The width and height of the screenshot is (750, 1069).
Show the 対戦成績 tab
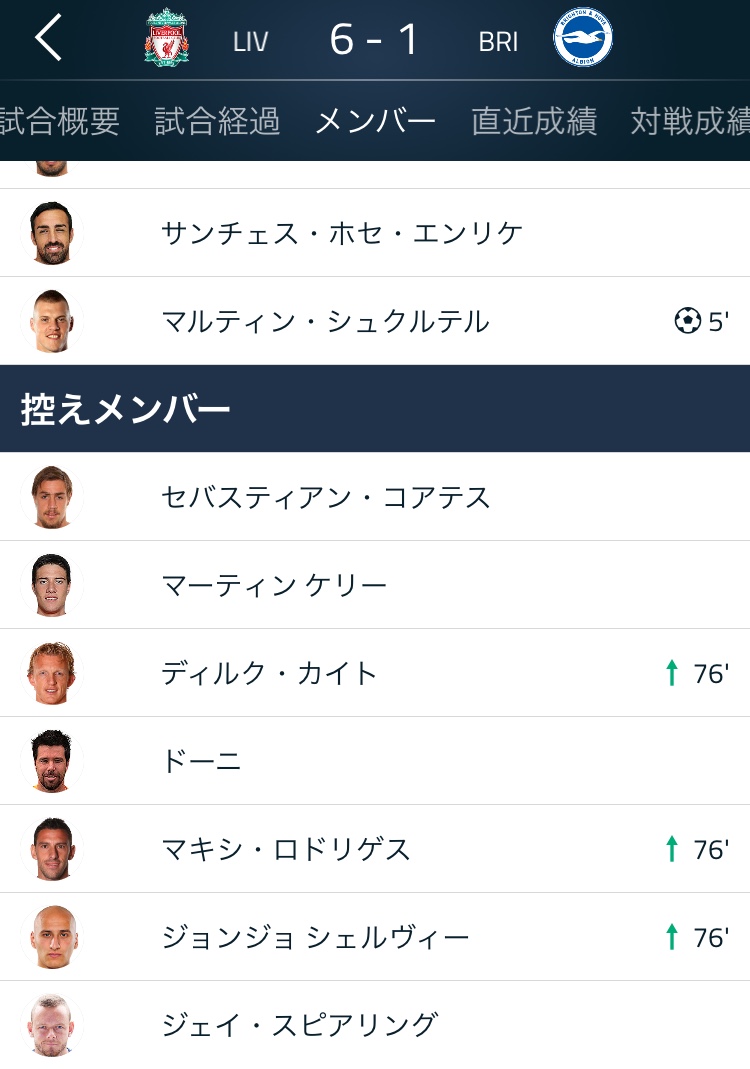690,121
